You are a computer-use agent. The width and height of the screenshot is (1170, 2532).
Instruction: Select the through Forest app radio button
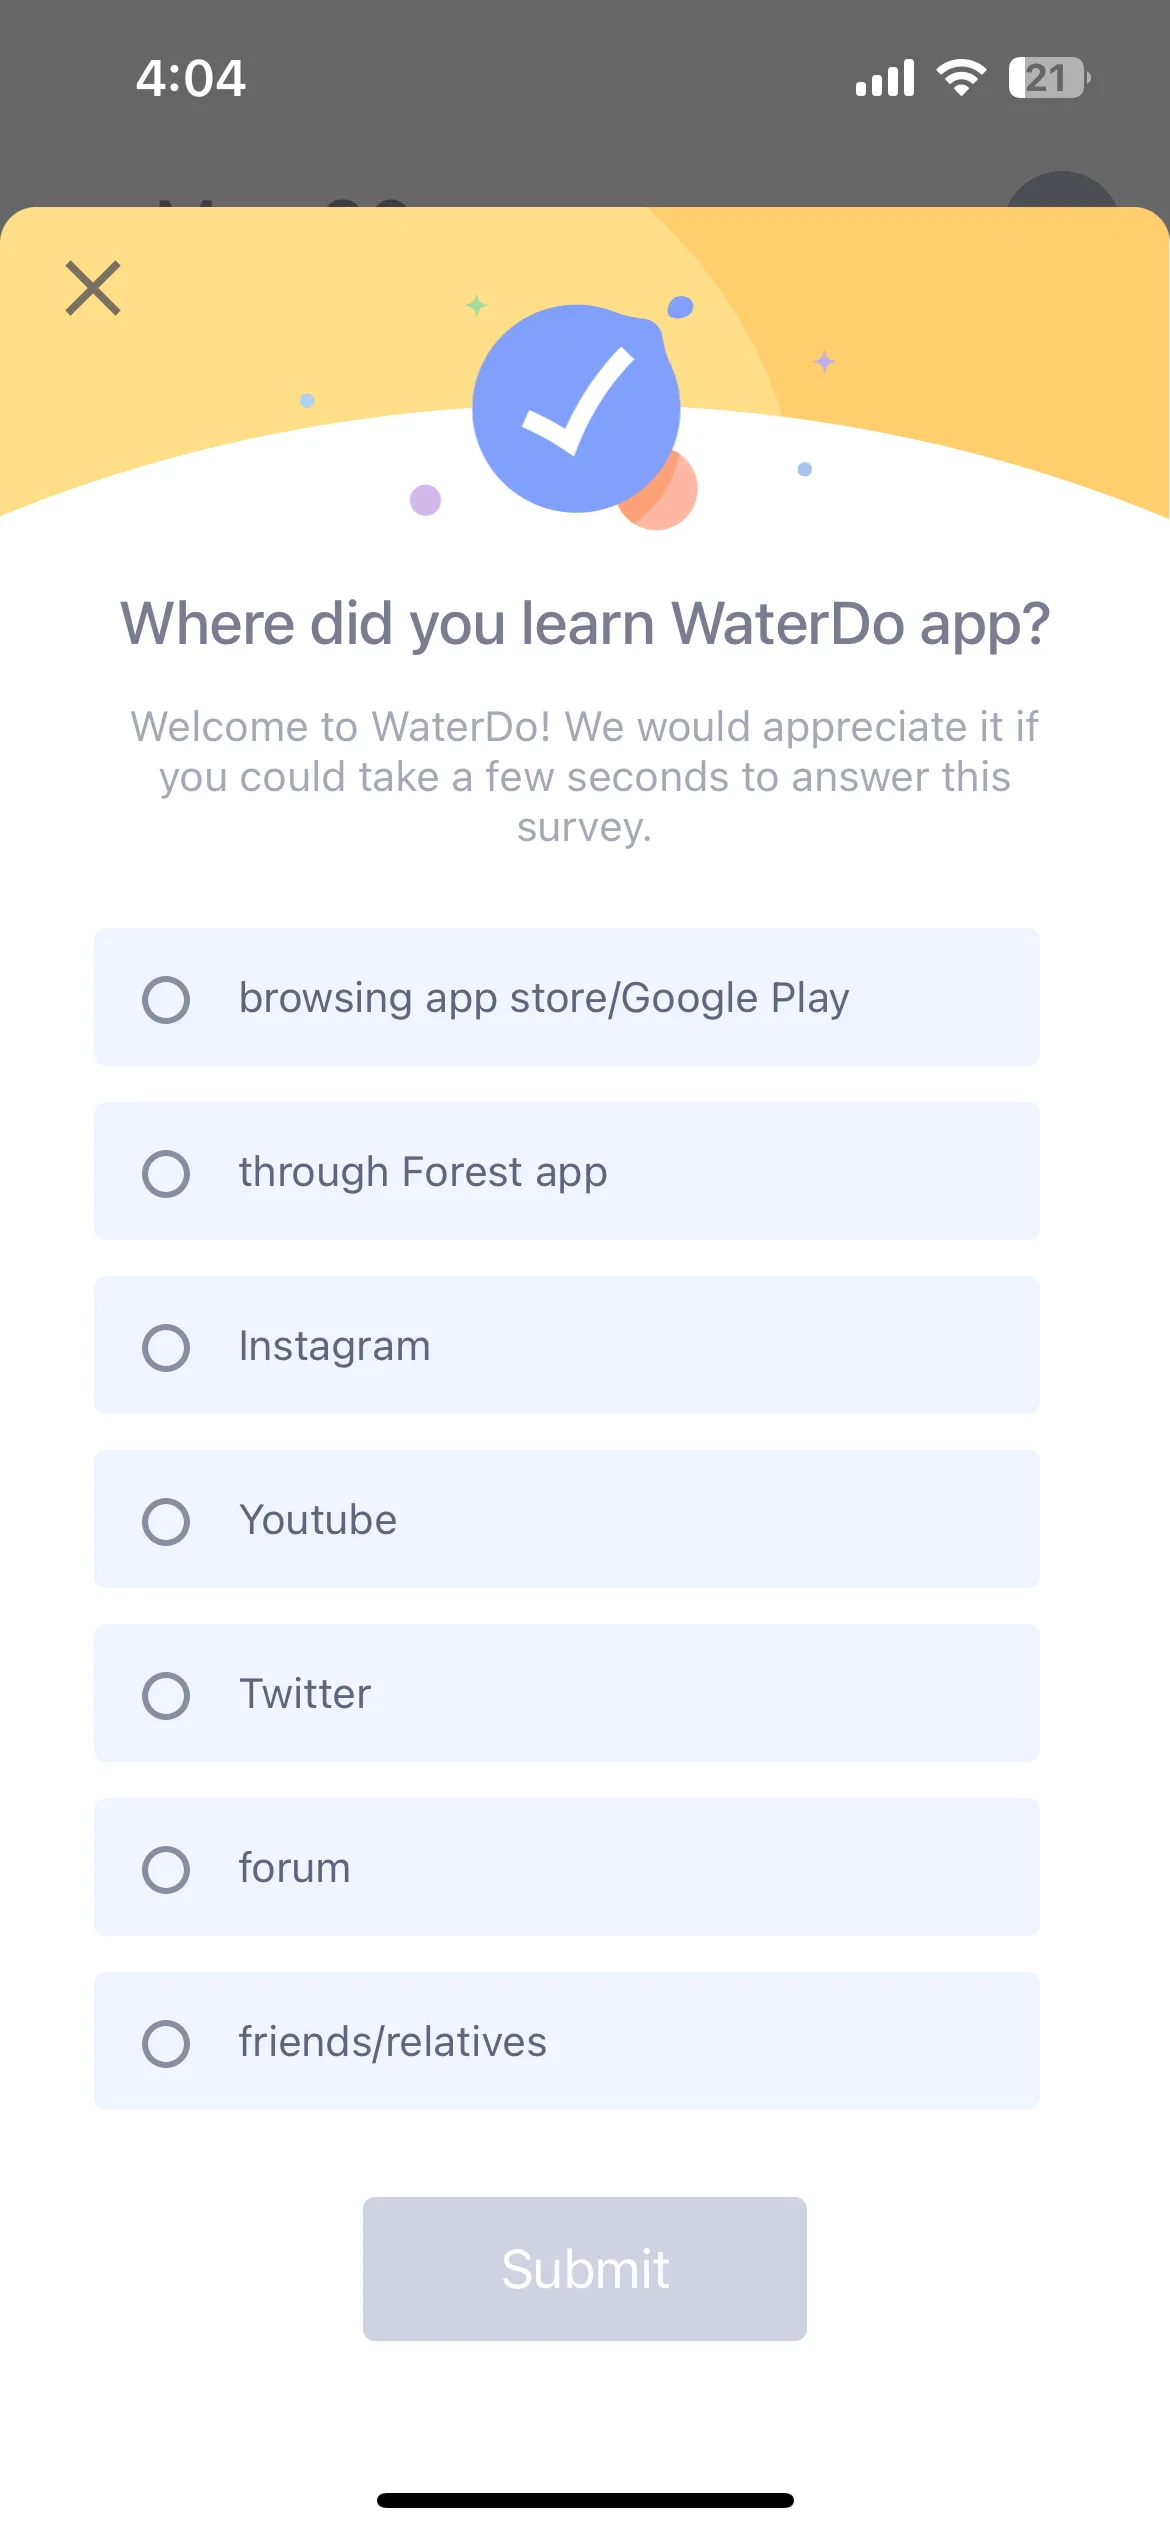click(x=166, y=1173)
